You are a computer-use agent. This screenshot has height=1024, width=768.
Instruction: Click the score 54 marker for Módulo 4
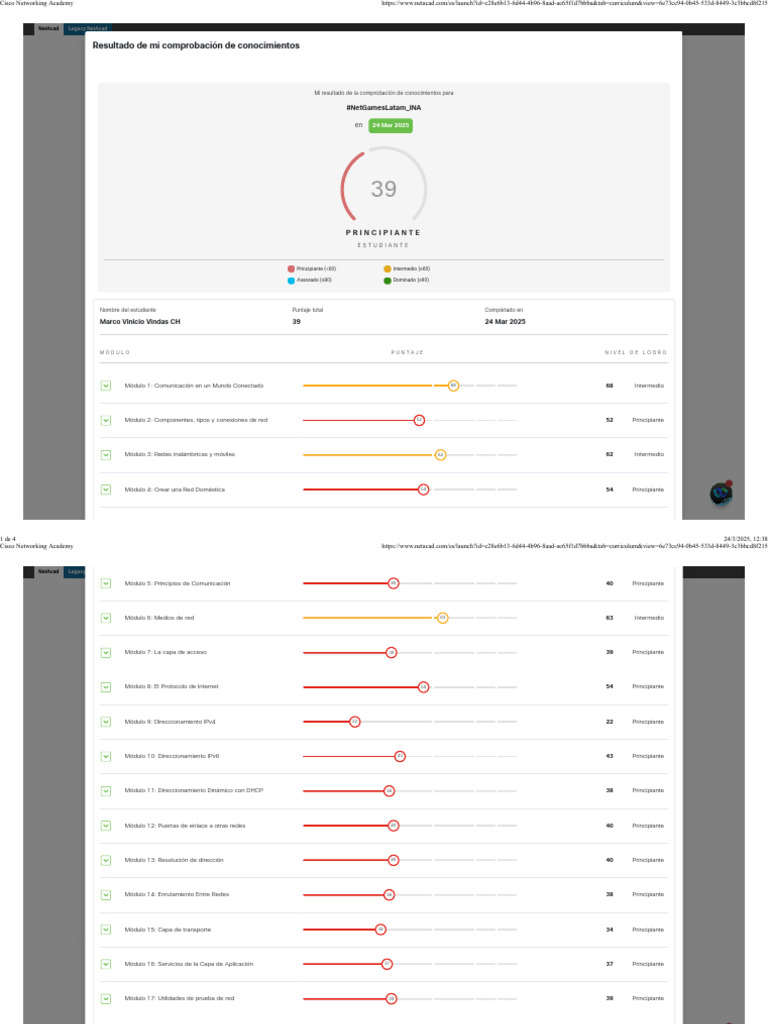[423, 490]
